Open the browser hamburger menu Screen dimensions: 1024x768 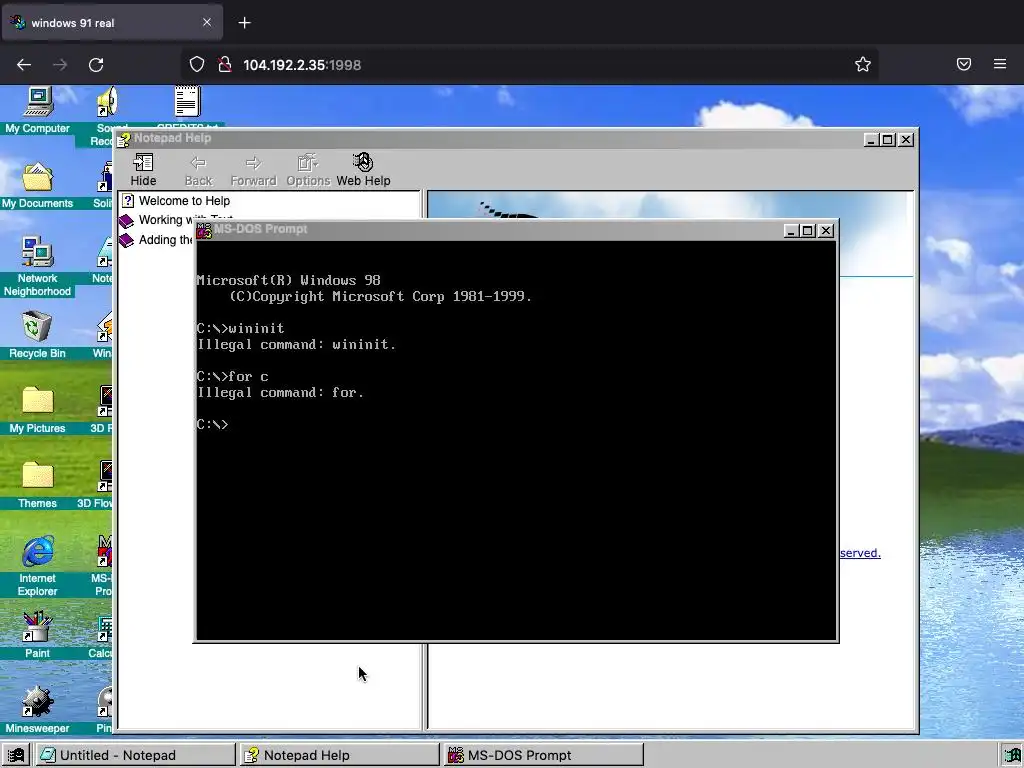click(1000, 64)
